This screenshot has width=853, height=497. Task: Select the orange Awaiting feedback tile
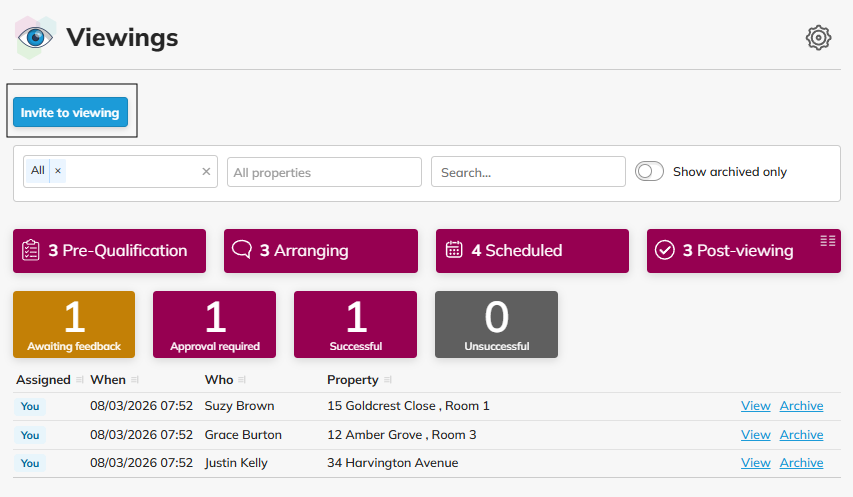[74, 324]
